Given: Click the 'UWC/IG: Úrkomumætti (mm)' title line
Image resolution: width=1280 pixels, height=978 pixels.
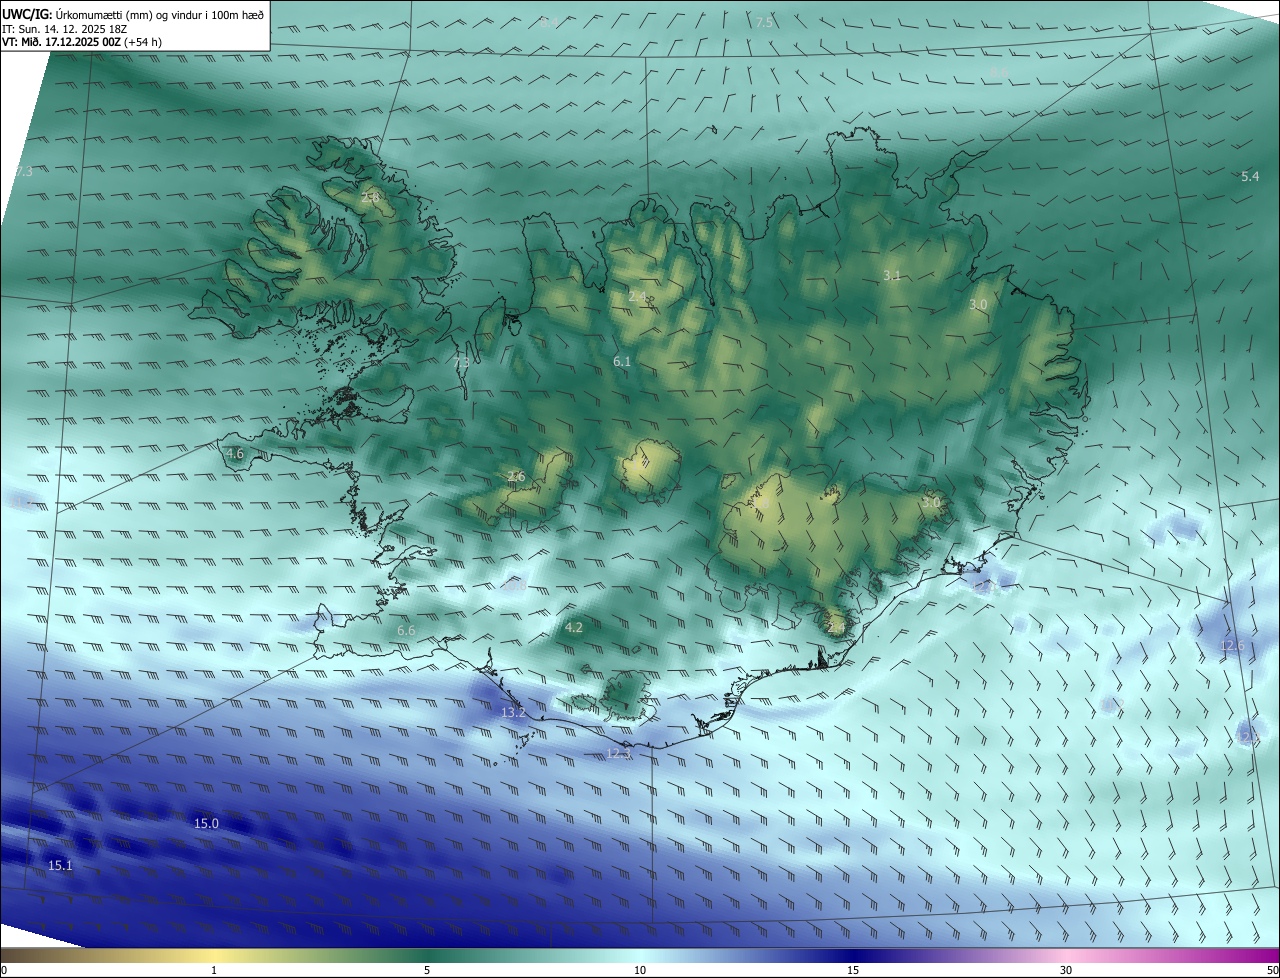Looking at the screenshot, I should (132, 13).
